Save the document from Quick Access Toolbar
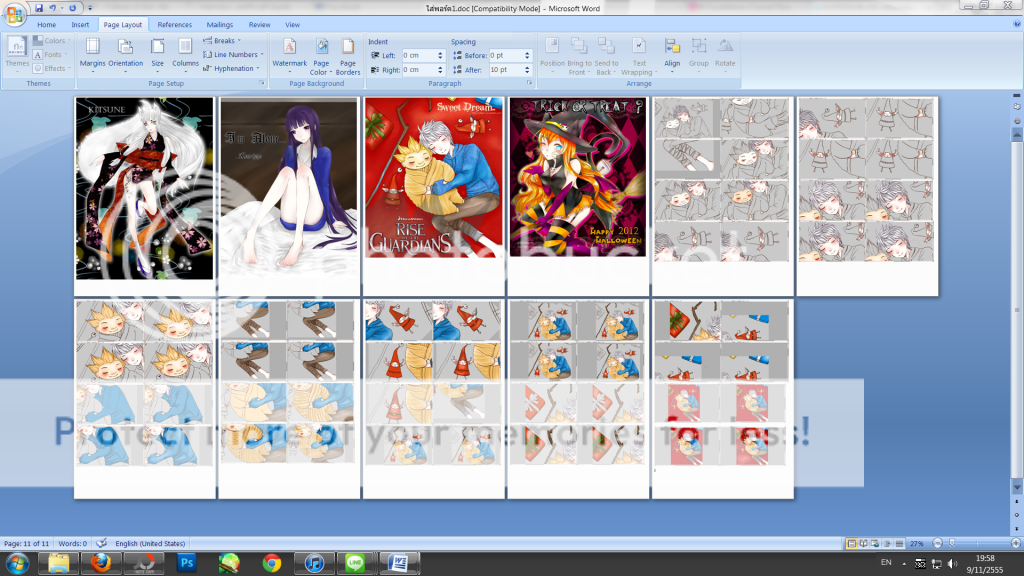1024x576 pixels. click(x=39, y=8)
